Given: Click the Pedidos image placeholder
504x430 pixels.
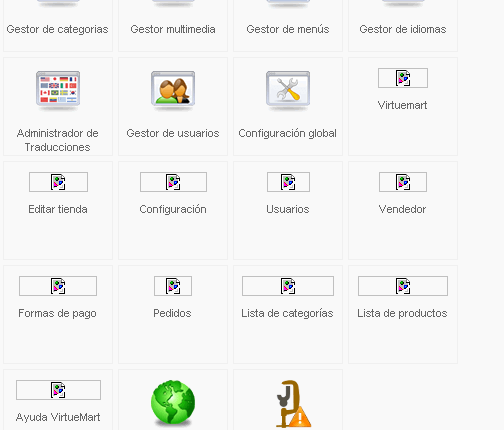Looking at the screenshot, I should (173, 286).
